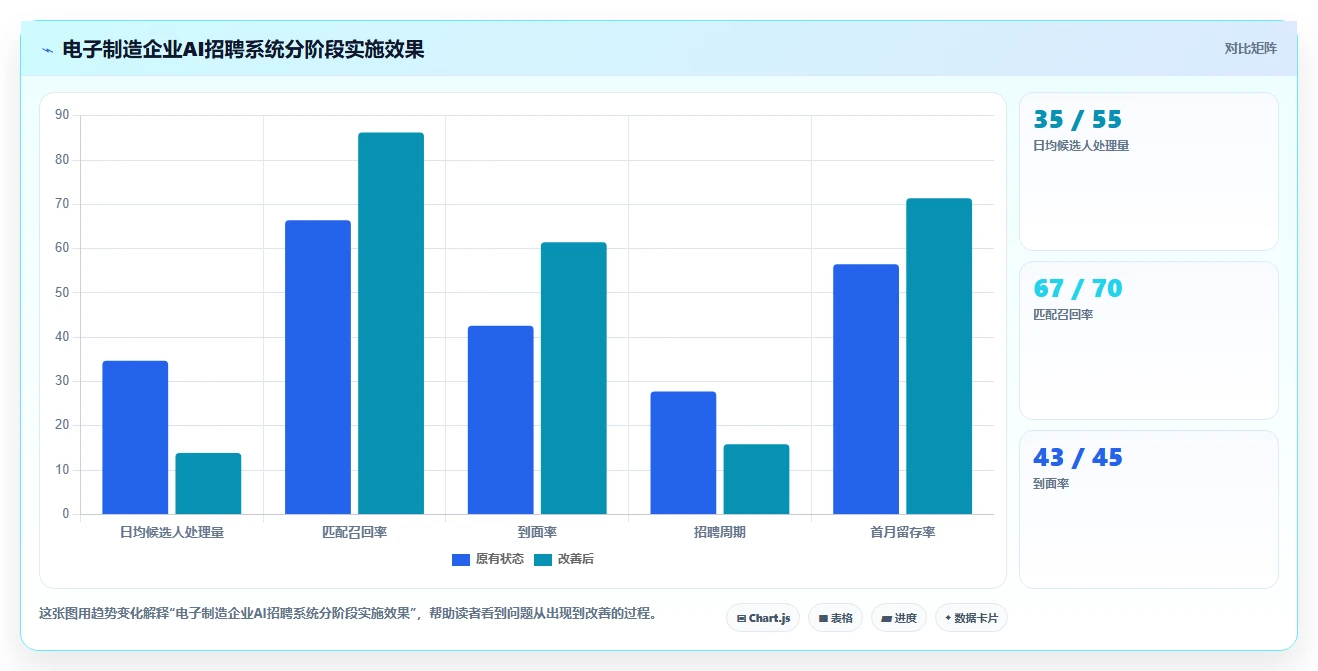Open the 对比矩阵 label in the header
Screen dimensions: 1318x671
click(x=1251, y=48)
